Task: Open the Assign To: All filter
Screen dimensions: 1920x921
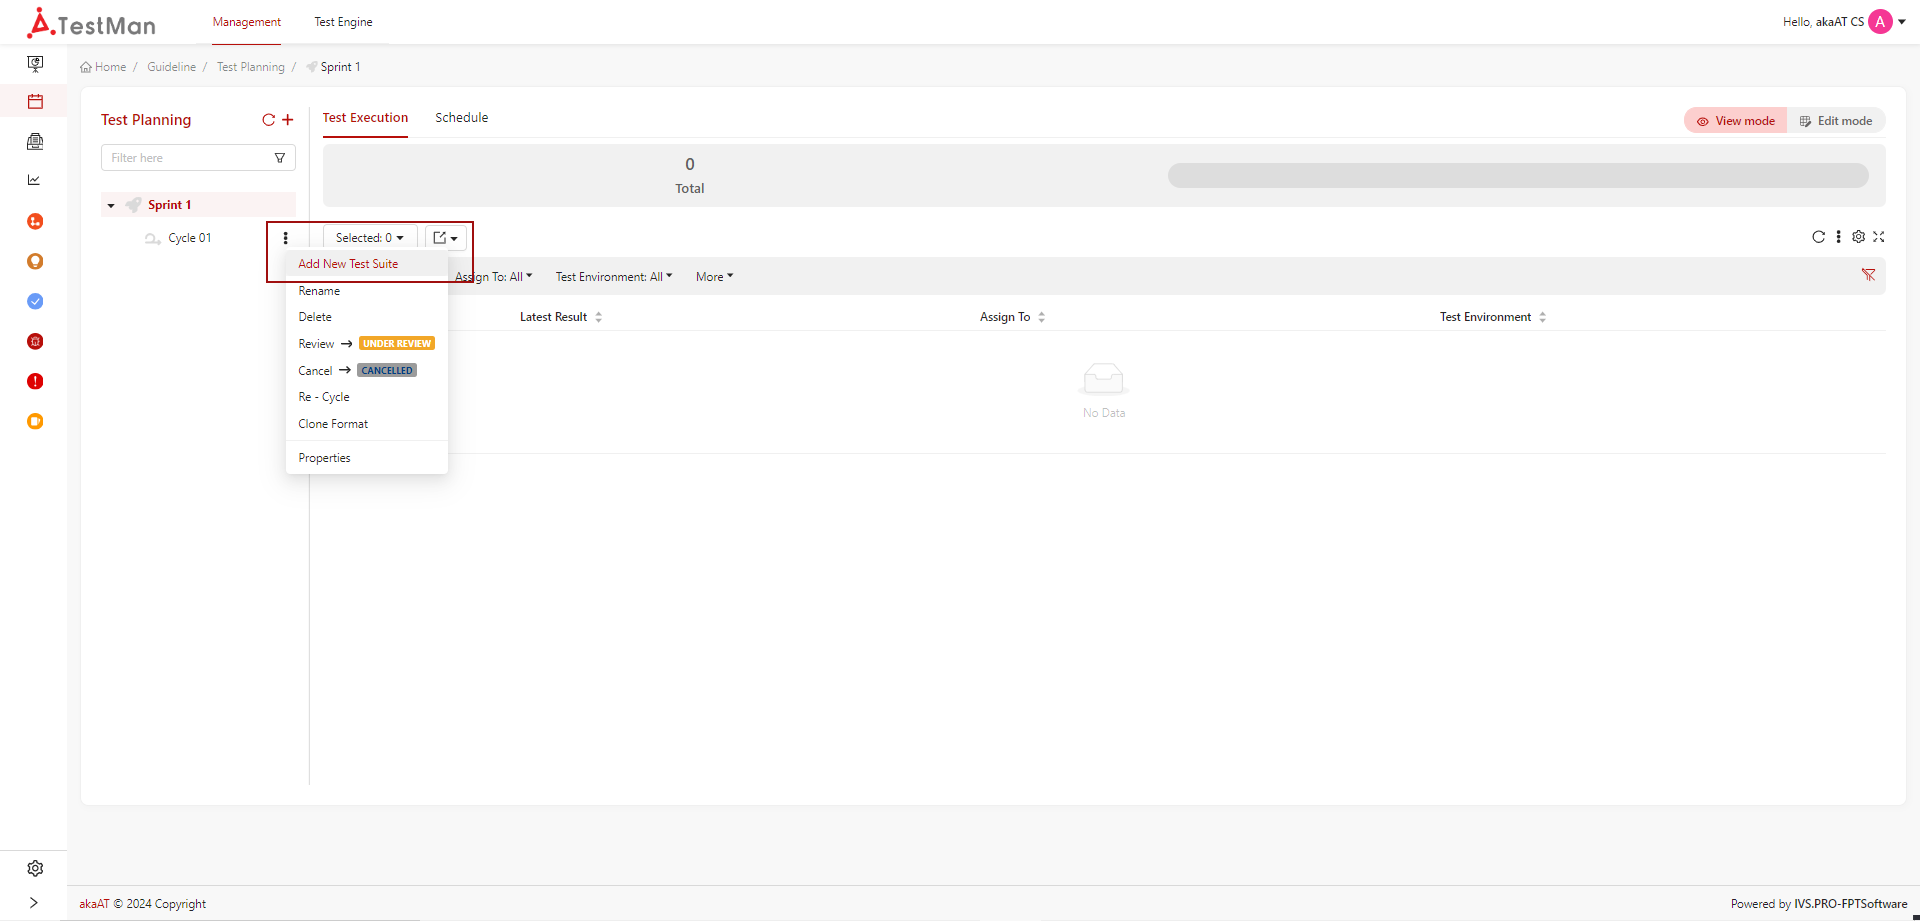Action: click(494, 277)
